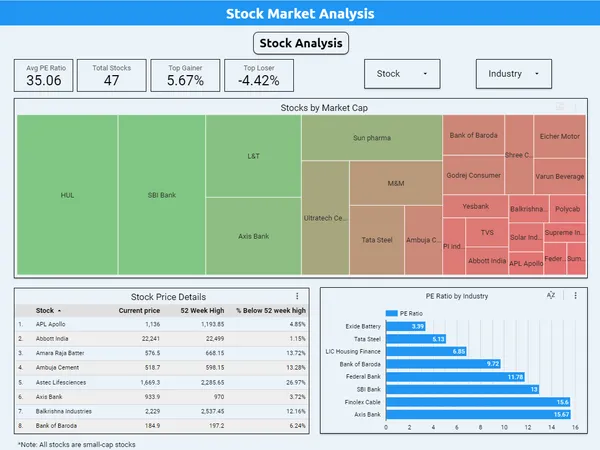Screen dimensions: 600x450
Task: Click Balkrishna Industries in the table
Action: pos(64,411)
